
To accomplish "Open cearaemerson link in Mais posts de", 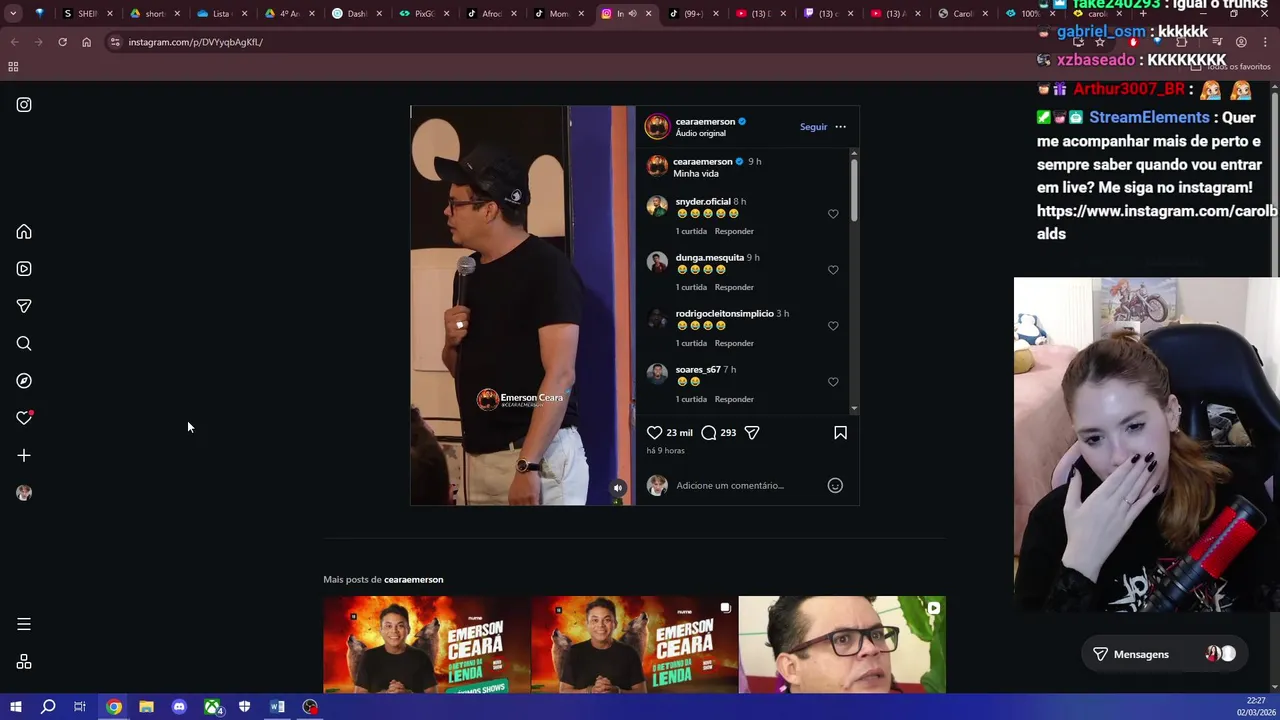I will pos(413,580).
